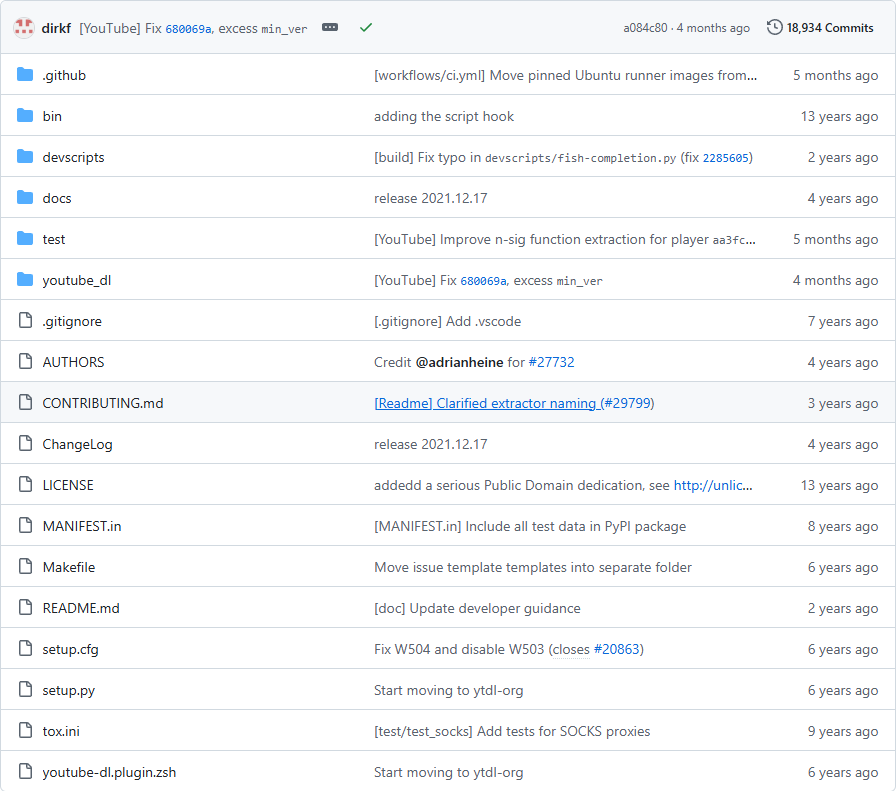This screenshot has width=896, height=792.
Task: Open the 18,934 Commits history
Action: [821, 28]
